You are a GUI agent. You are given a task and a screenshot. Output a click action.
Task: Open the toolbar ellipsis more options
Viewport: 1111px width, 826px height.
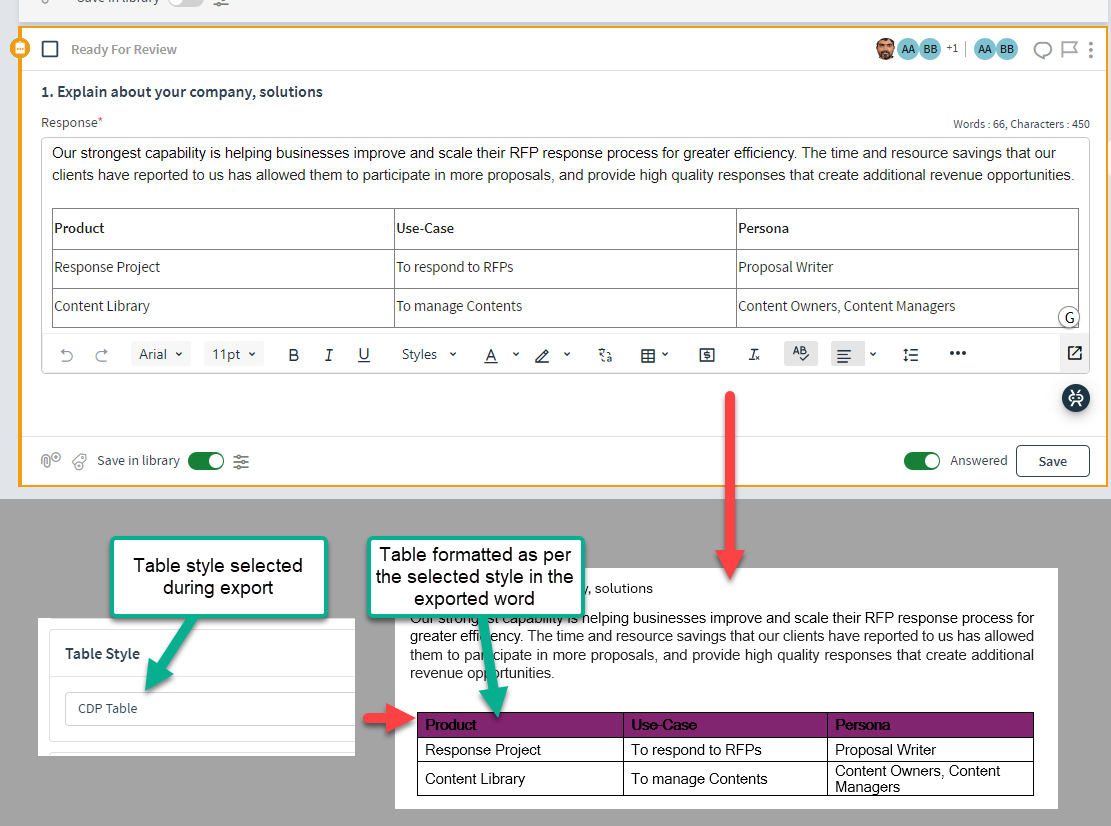tap(957, 354)
